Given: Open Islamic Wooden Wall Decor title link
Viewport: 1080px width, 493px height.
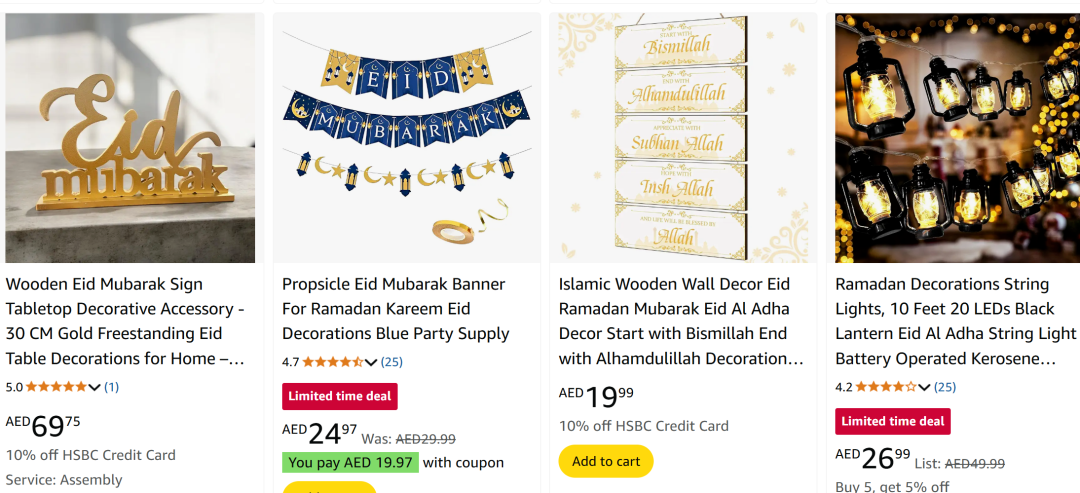Looking at the screenshot, I should (681, 322).
